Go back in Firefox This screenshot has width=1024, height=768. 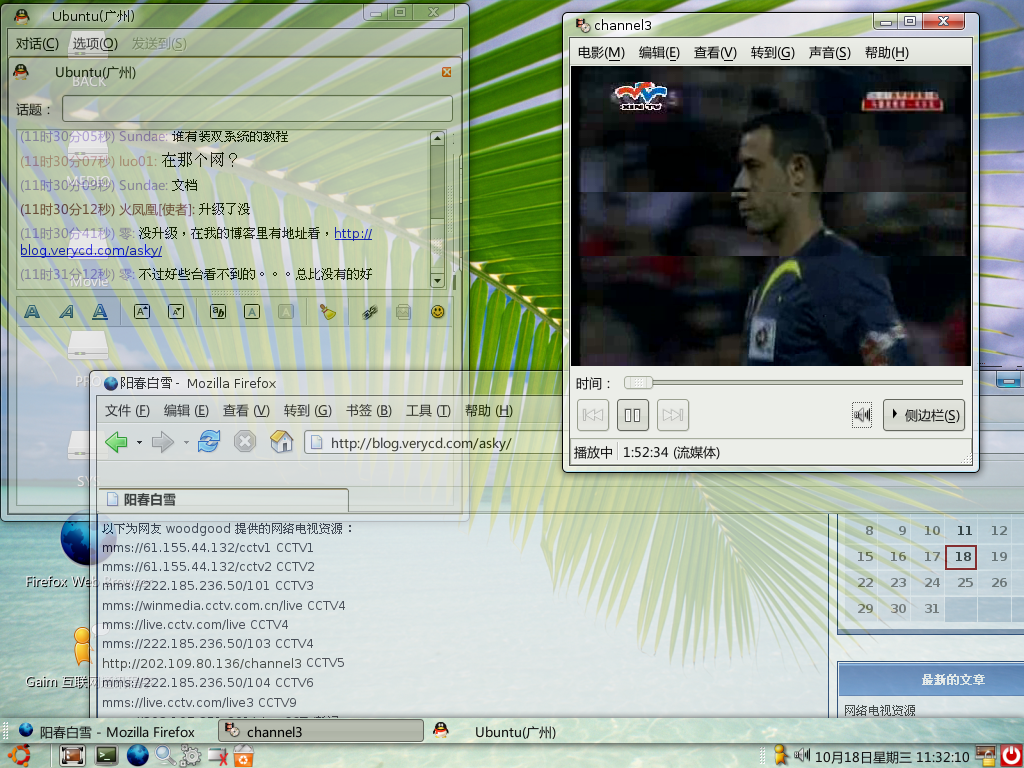pyautogui.click(x=116, y=442)
